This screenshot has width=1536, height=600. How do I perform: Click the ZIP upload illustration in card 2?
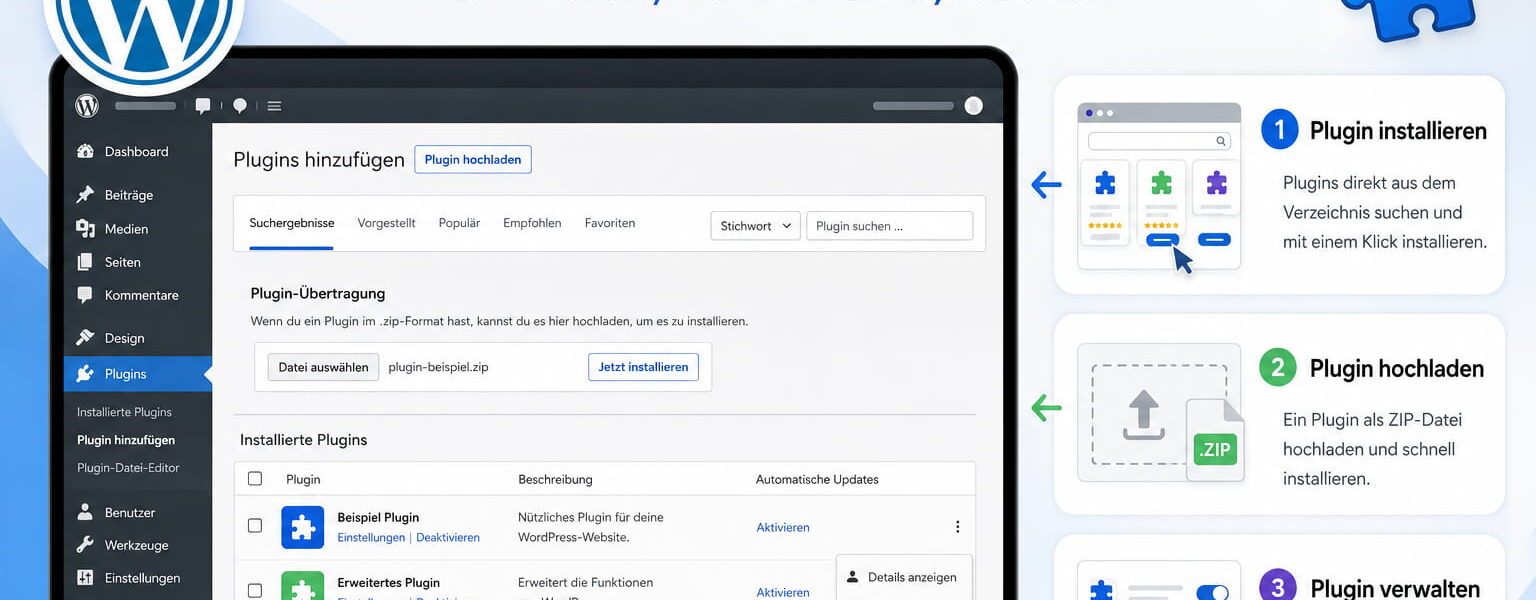(1160, 413)
